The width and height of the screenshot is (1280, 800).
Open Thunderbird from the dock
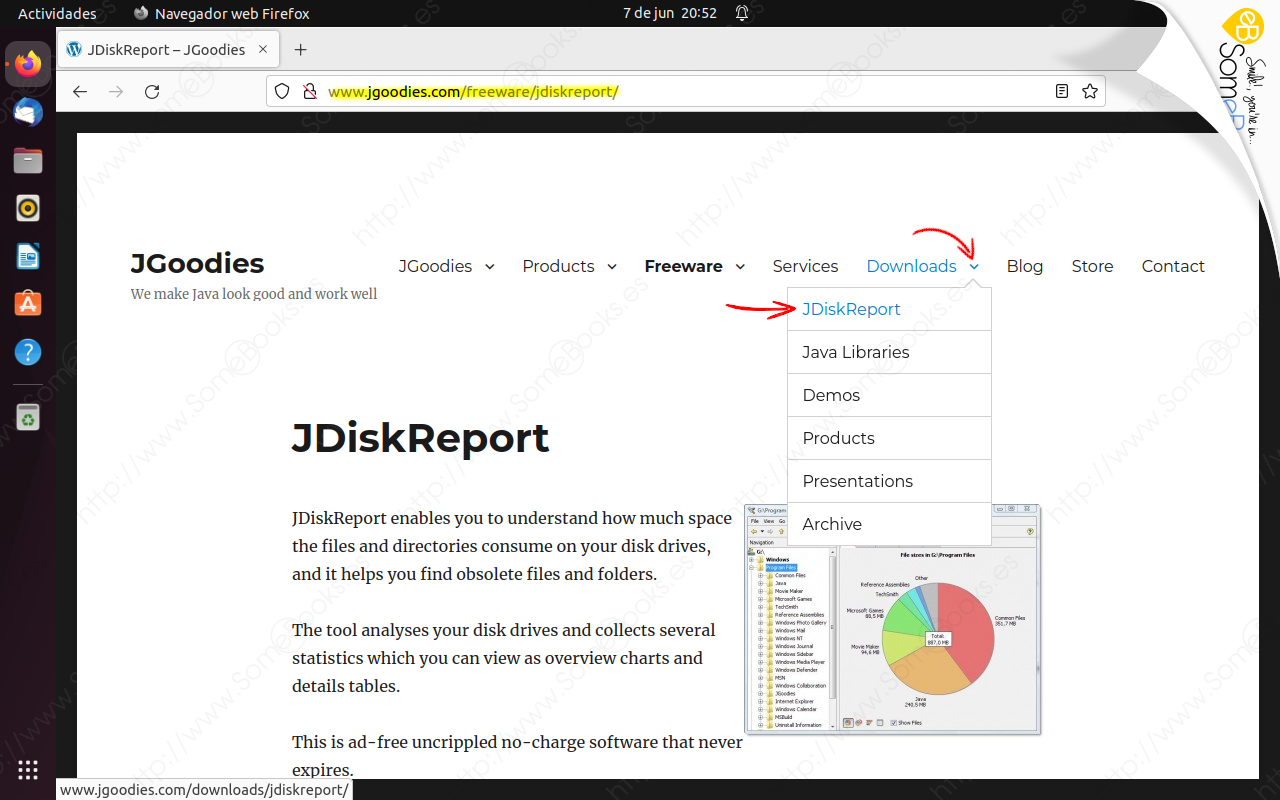click(x=27, y=112)
